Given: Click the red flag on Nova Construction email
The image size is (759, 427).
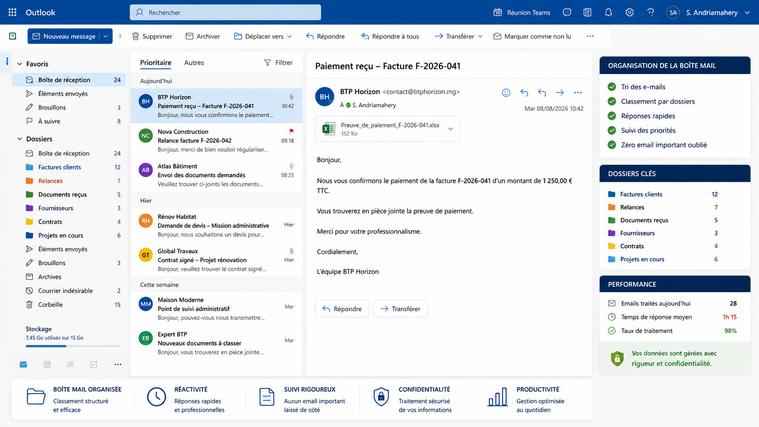Looking at the screenshot, I should click(291, 131).
